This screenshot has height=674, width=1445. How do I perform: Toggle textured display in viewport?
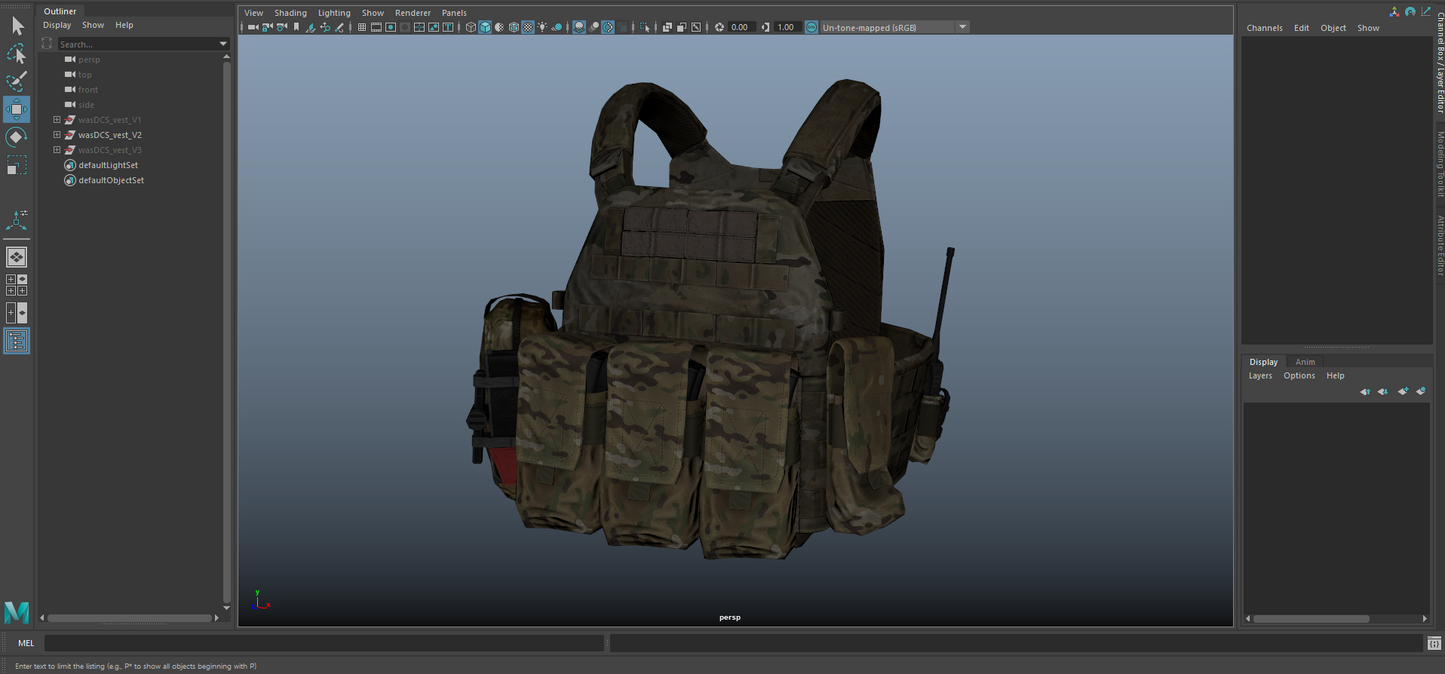528,27
